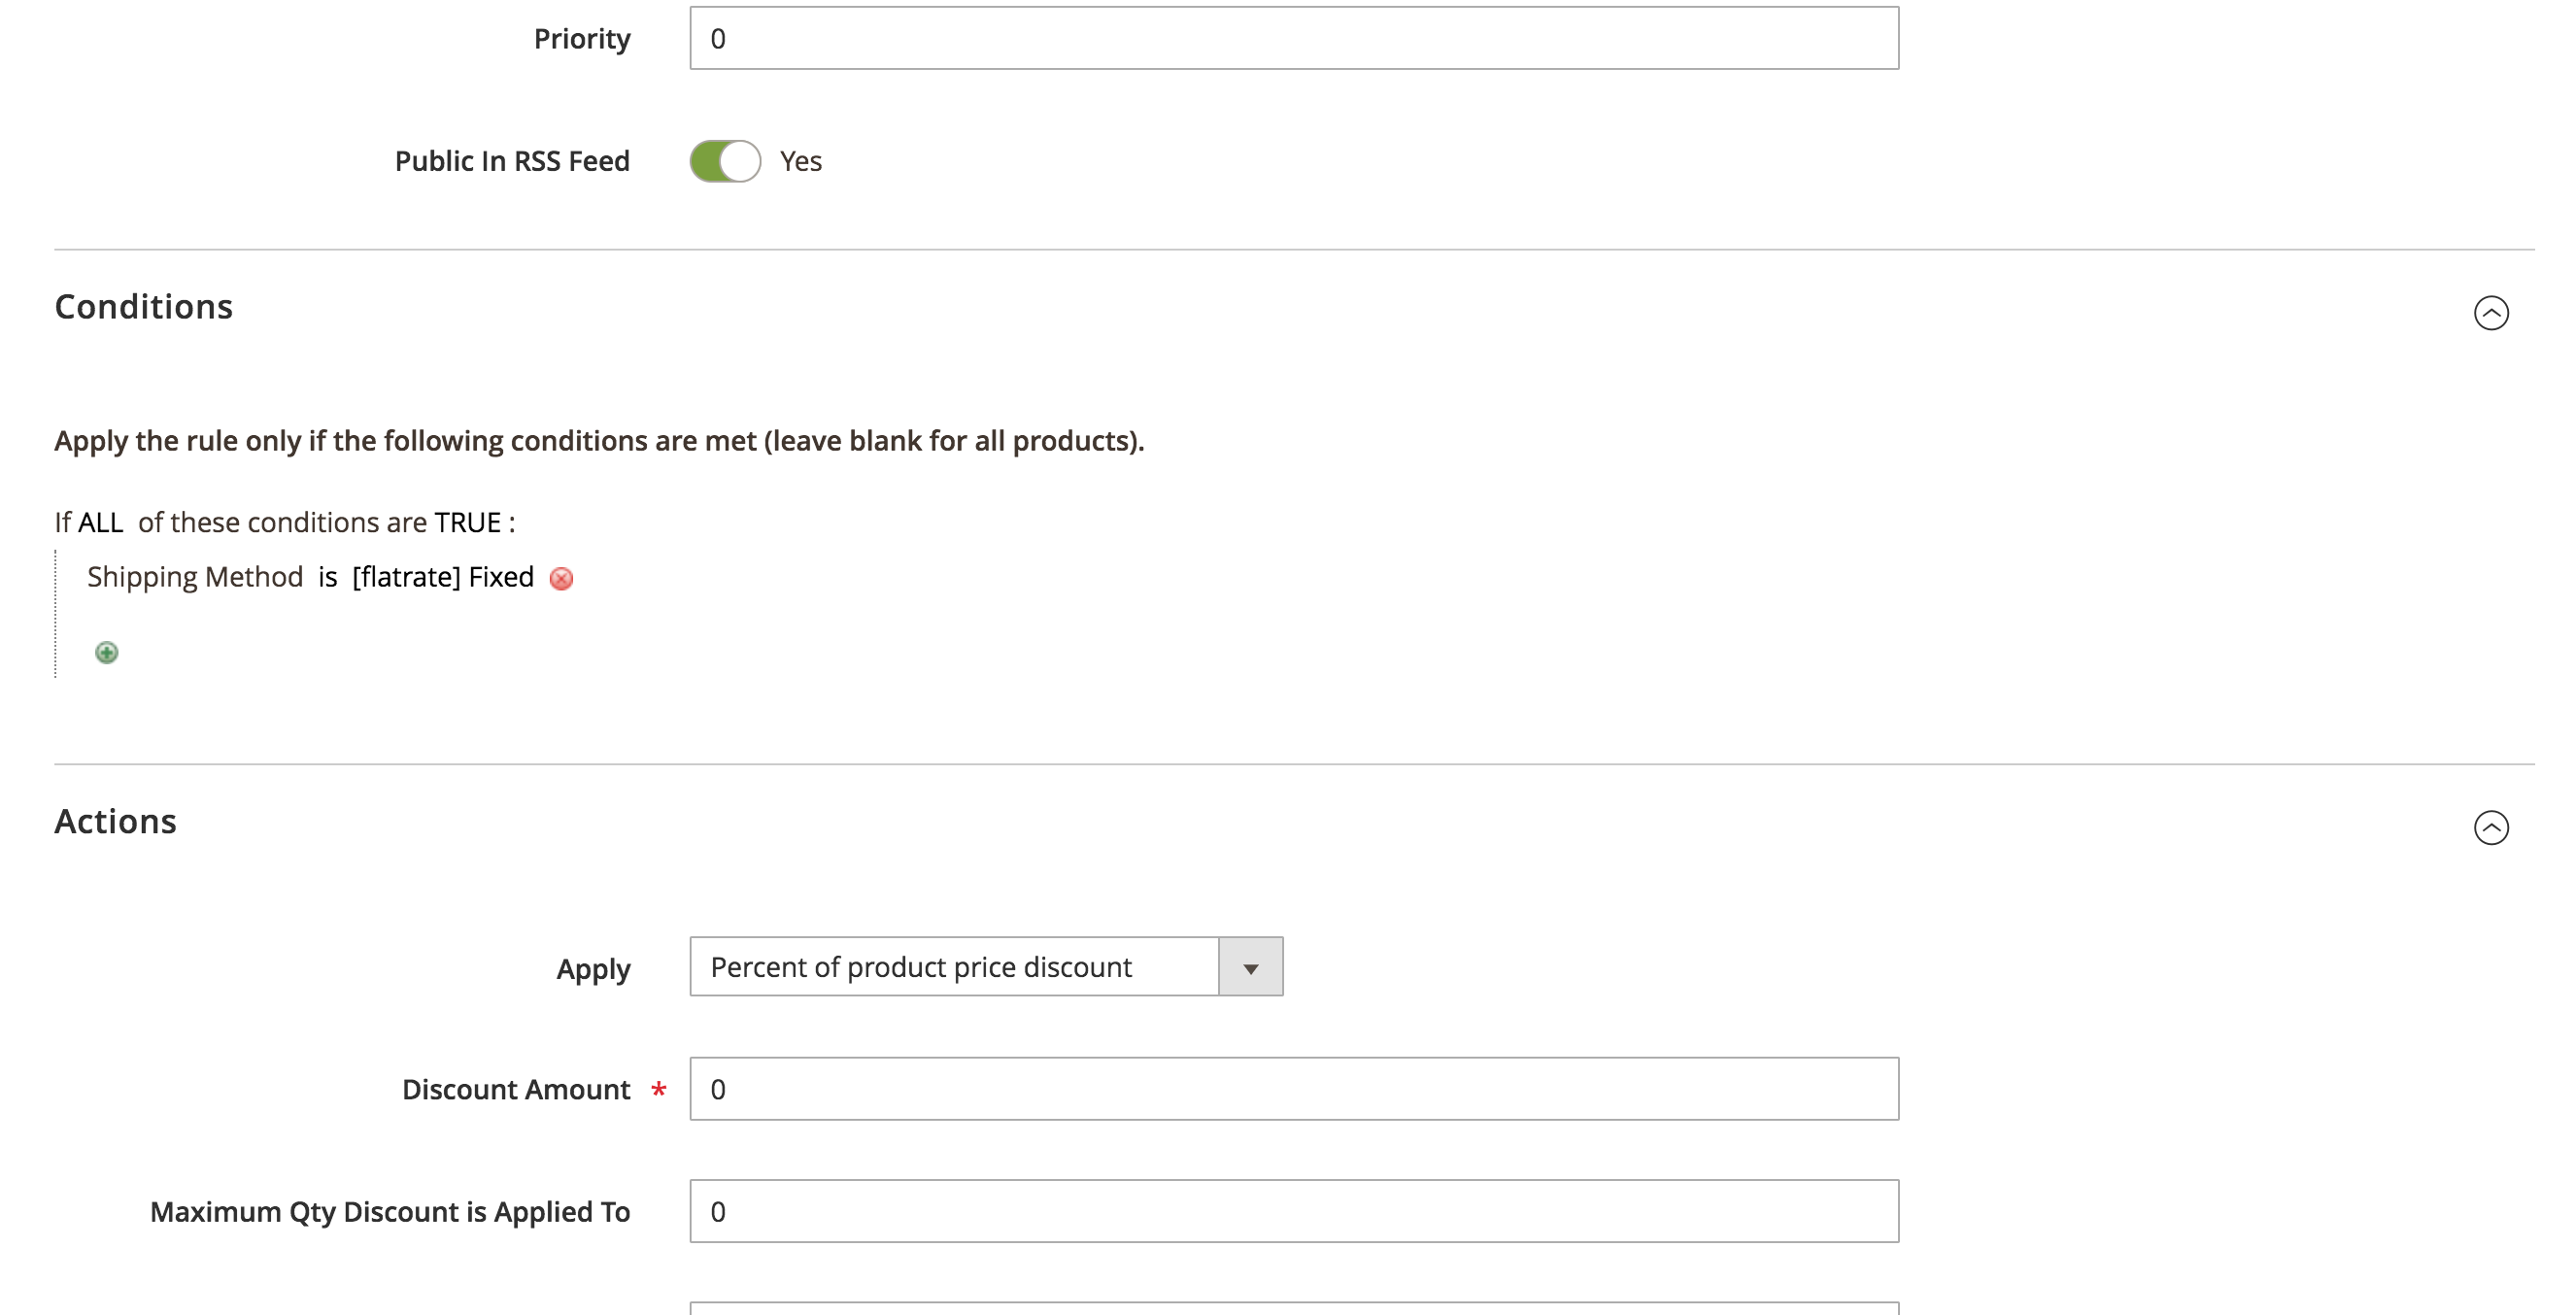Add a new condition with plus icon
The width and height of the screenshot is (2576, 1315).
(106, 653)
